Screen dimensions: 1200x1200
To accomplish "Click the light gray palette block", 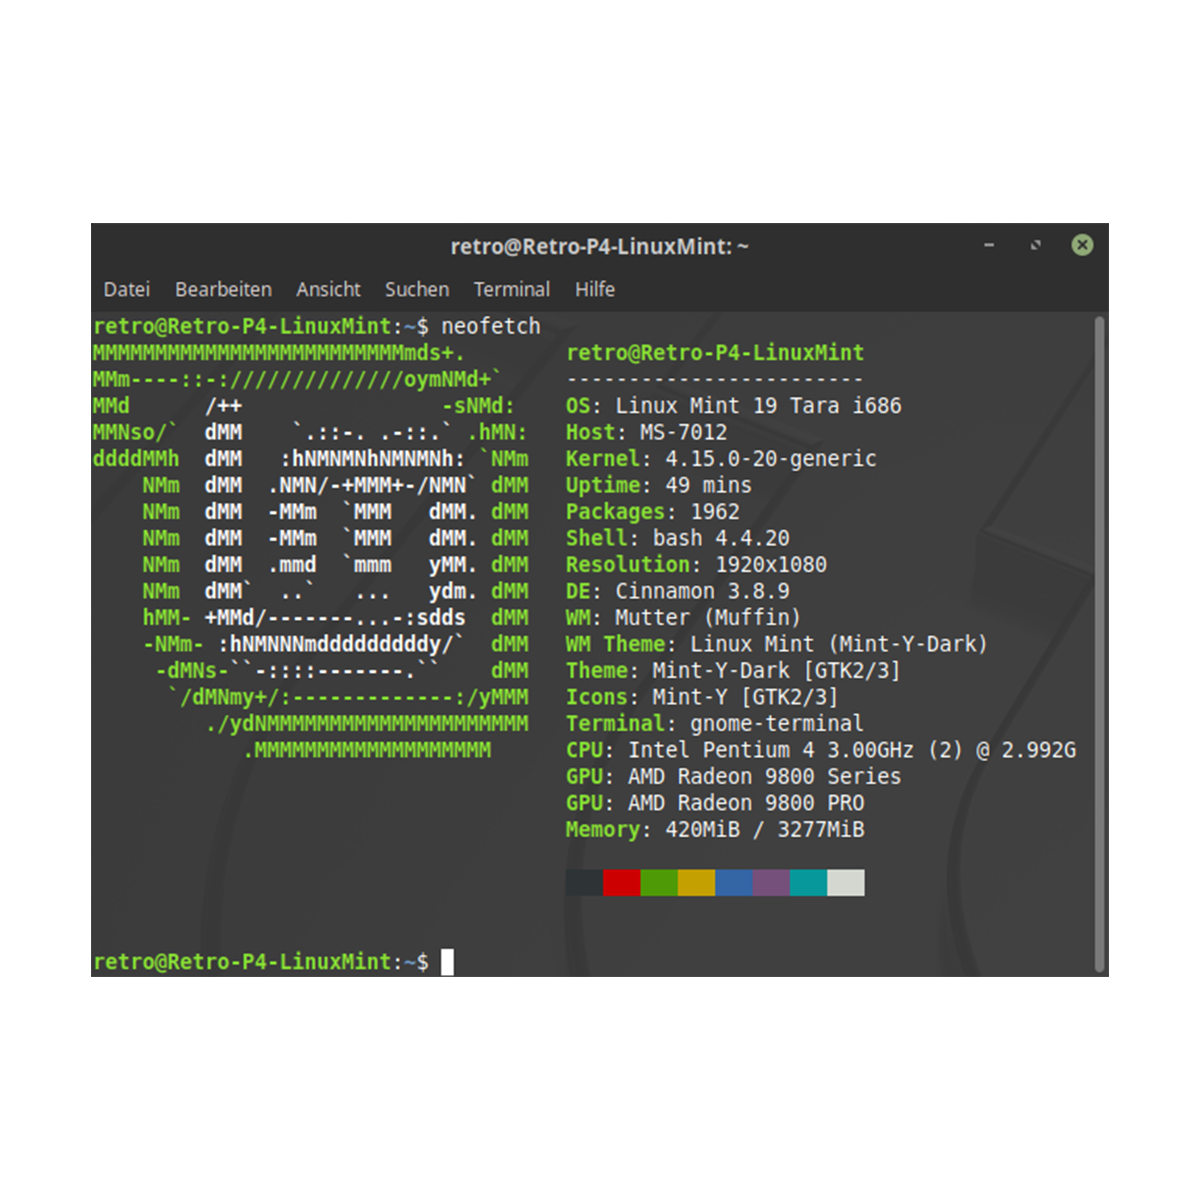I will pos(846,882).
